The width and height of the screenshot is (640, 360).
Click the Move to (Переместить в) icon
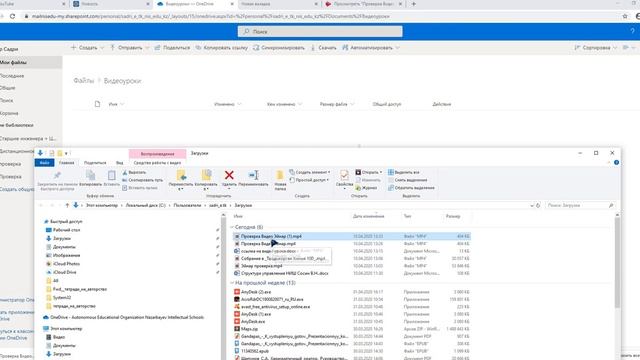[181, 176]
